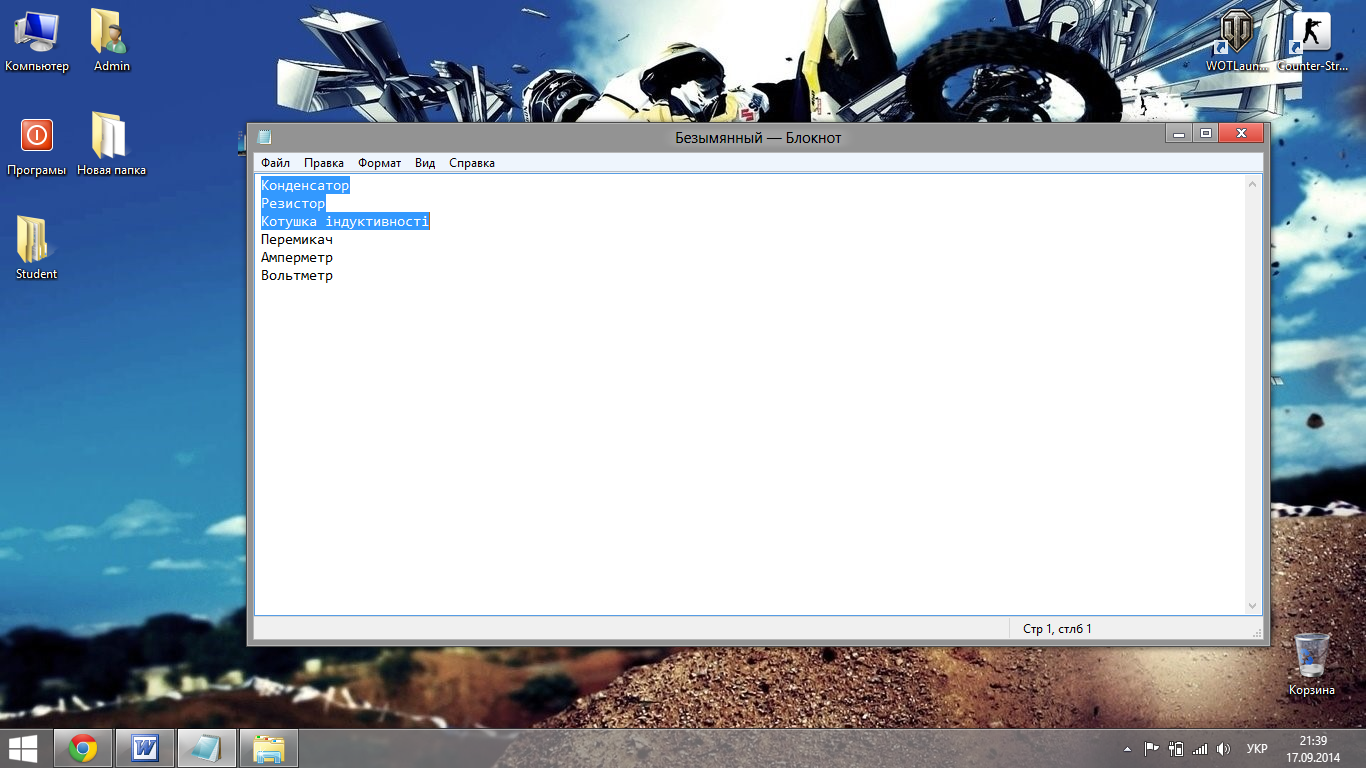Select the Корзина recycle bin icon

1311,665
